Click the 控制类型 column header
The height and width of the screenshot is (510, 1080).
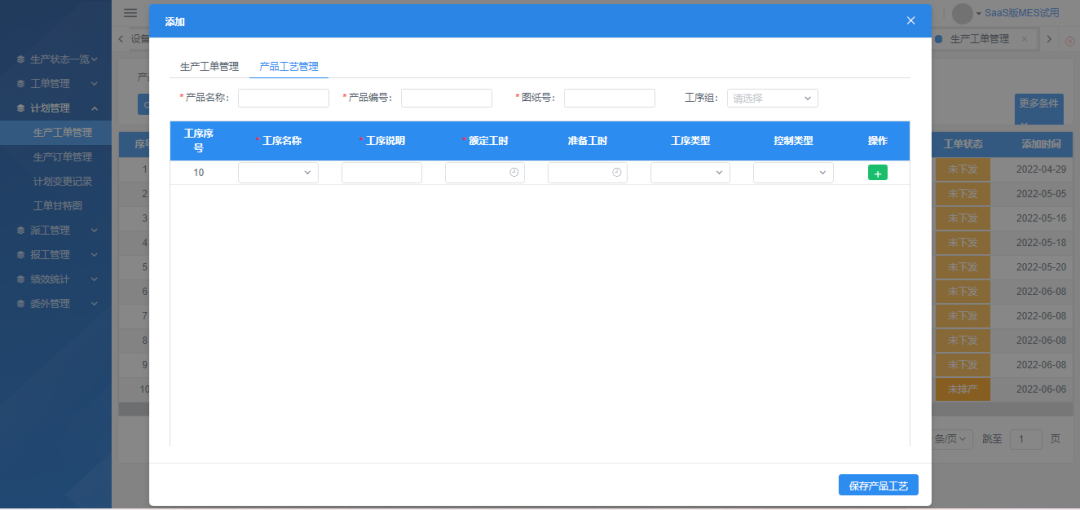point(793,141)
